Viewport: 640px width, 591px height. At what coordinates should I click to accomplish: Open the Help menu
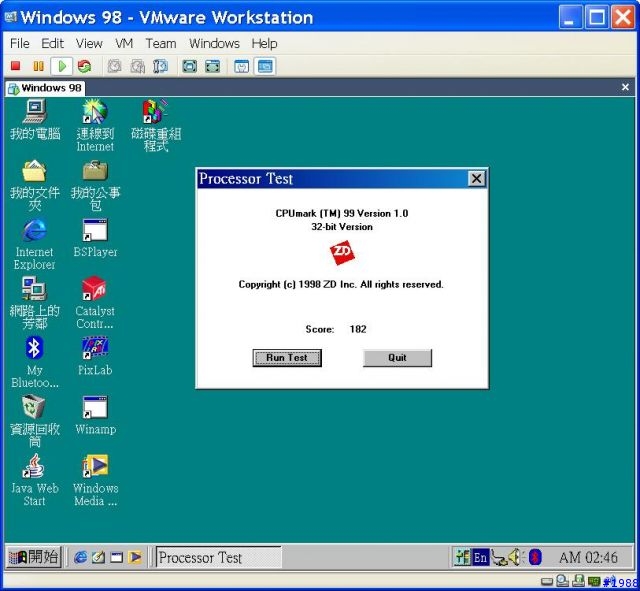(264, 43)
